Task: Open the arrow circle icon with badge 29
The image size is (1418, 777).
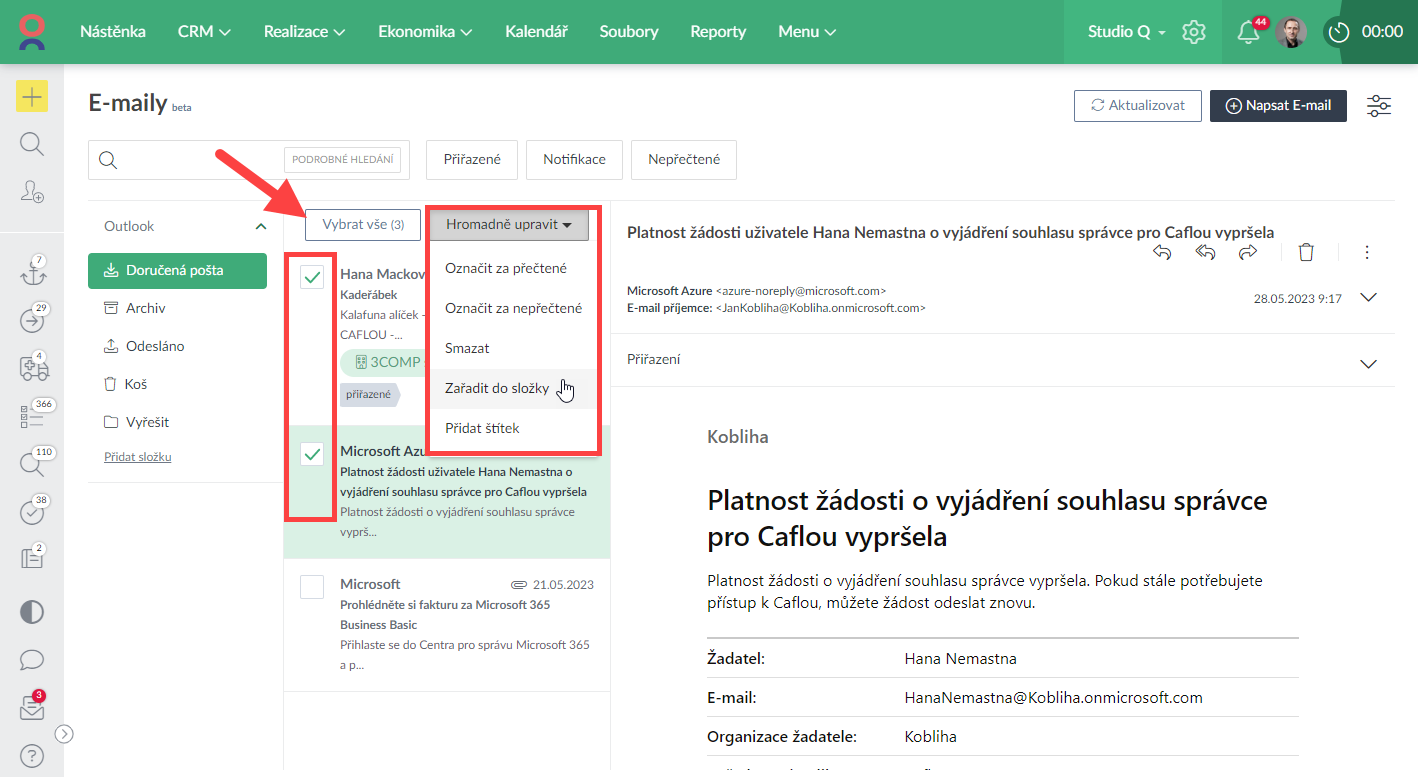Action: point(32,320)
